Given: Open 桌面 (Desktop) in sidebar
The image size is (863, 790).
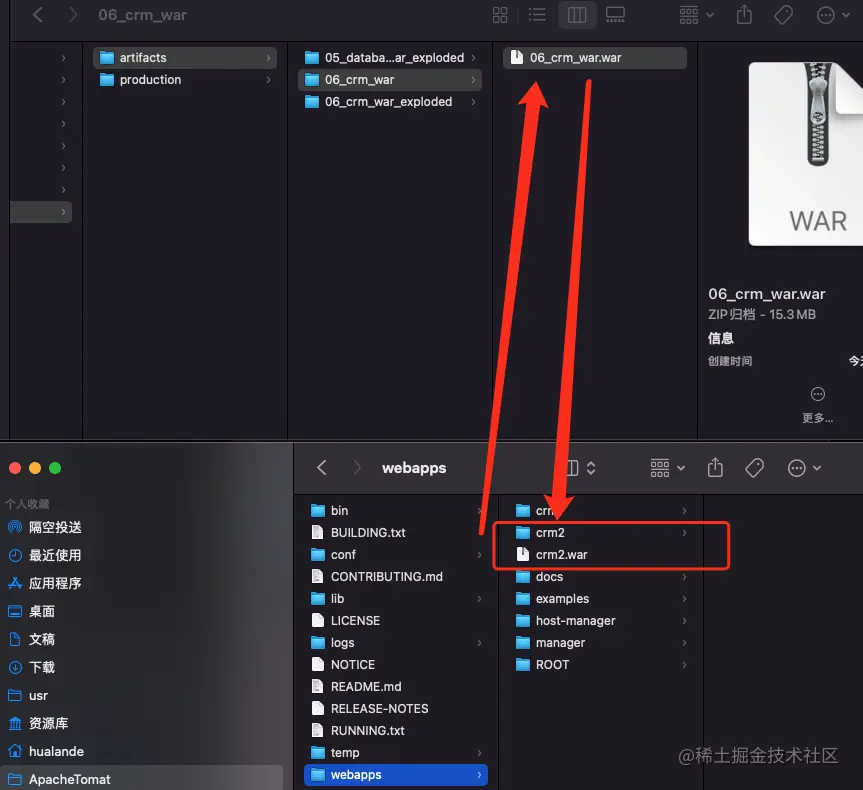Looking at the screenshot, I should (32, 611).
